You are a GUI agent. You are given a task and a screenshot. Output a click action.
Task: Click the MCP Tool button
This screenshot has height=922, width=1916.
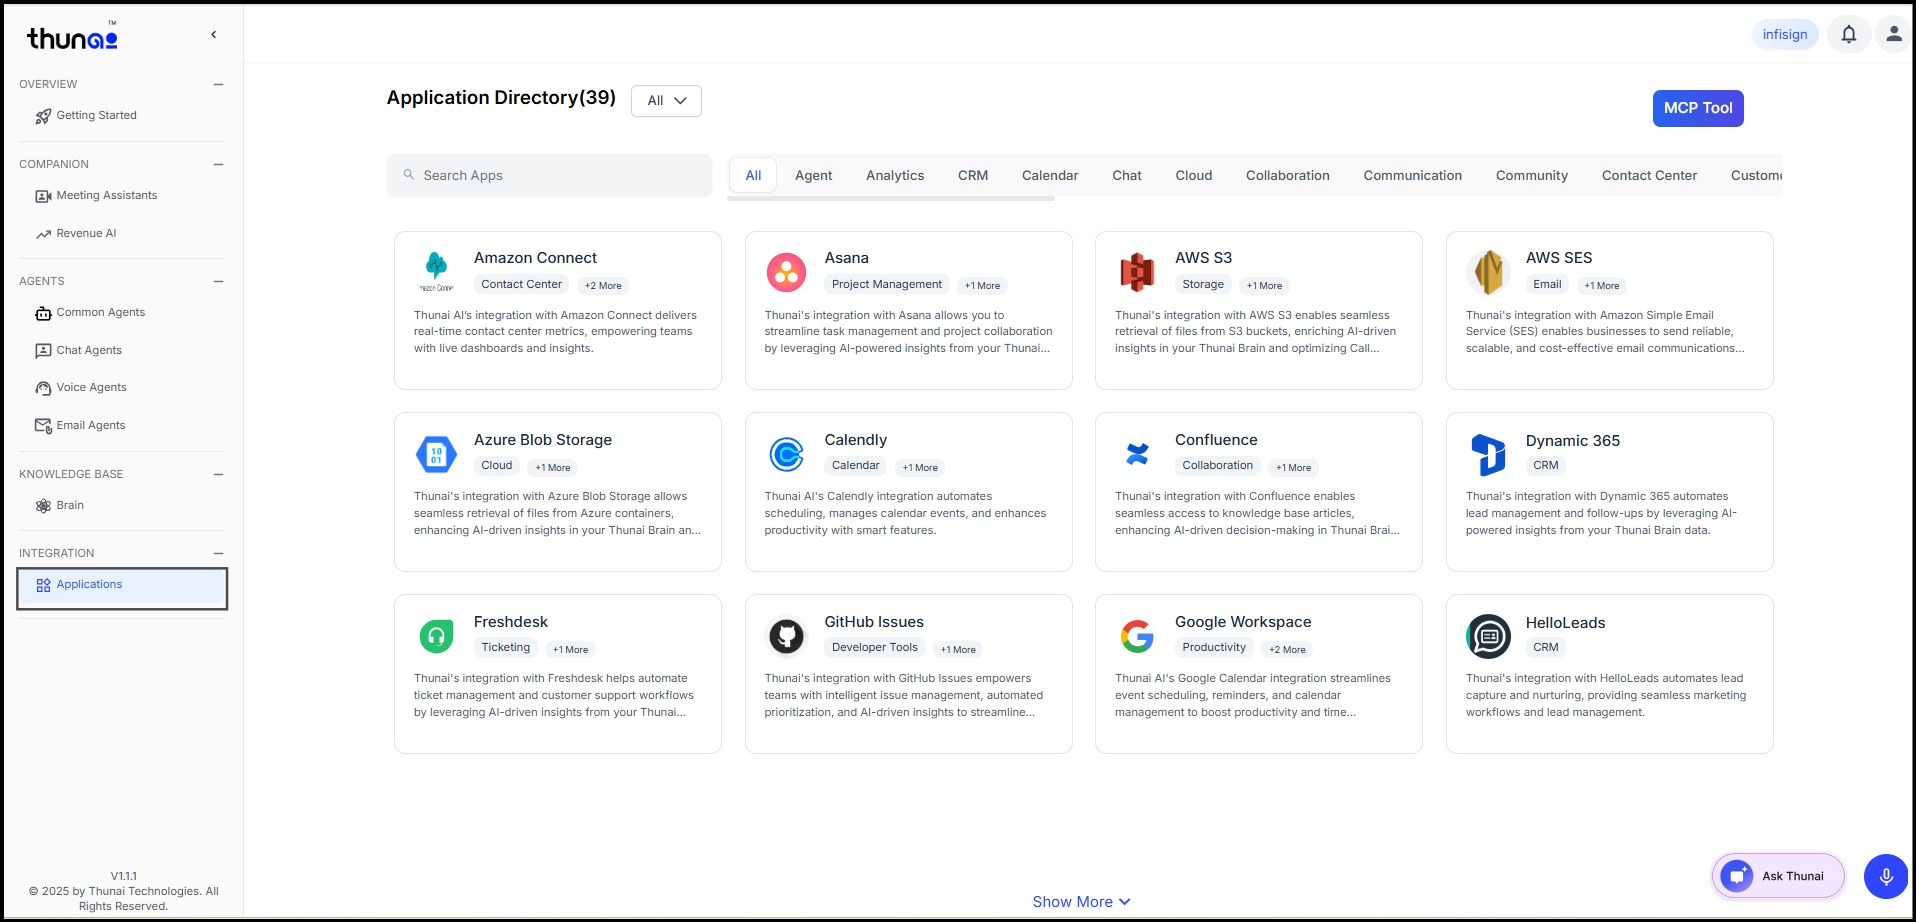point(1698,108)
